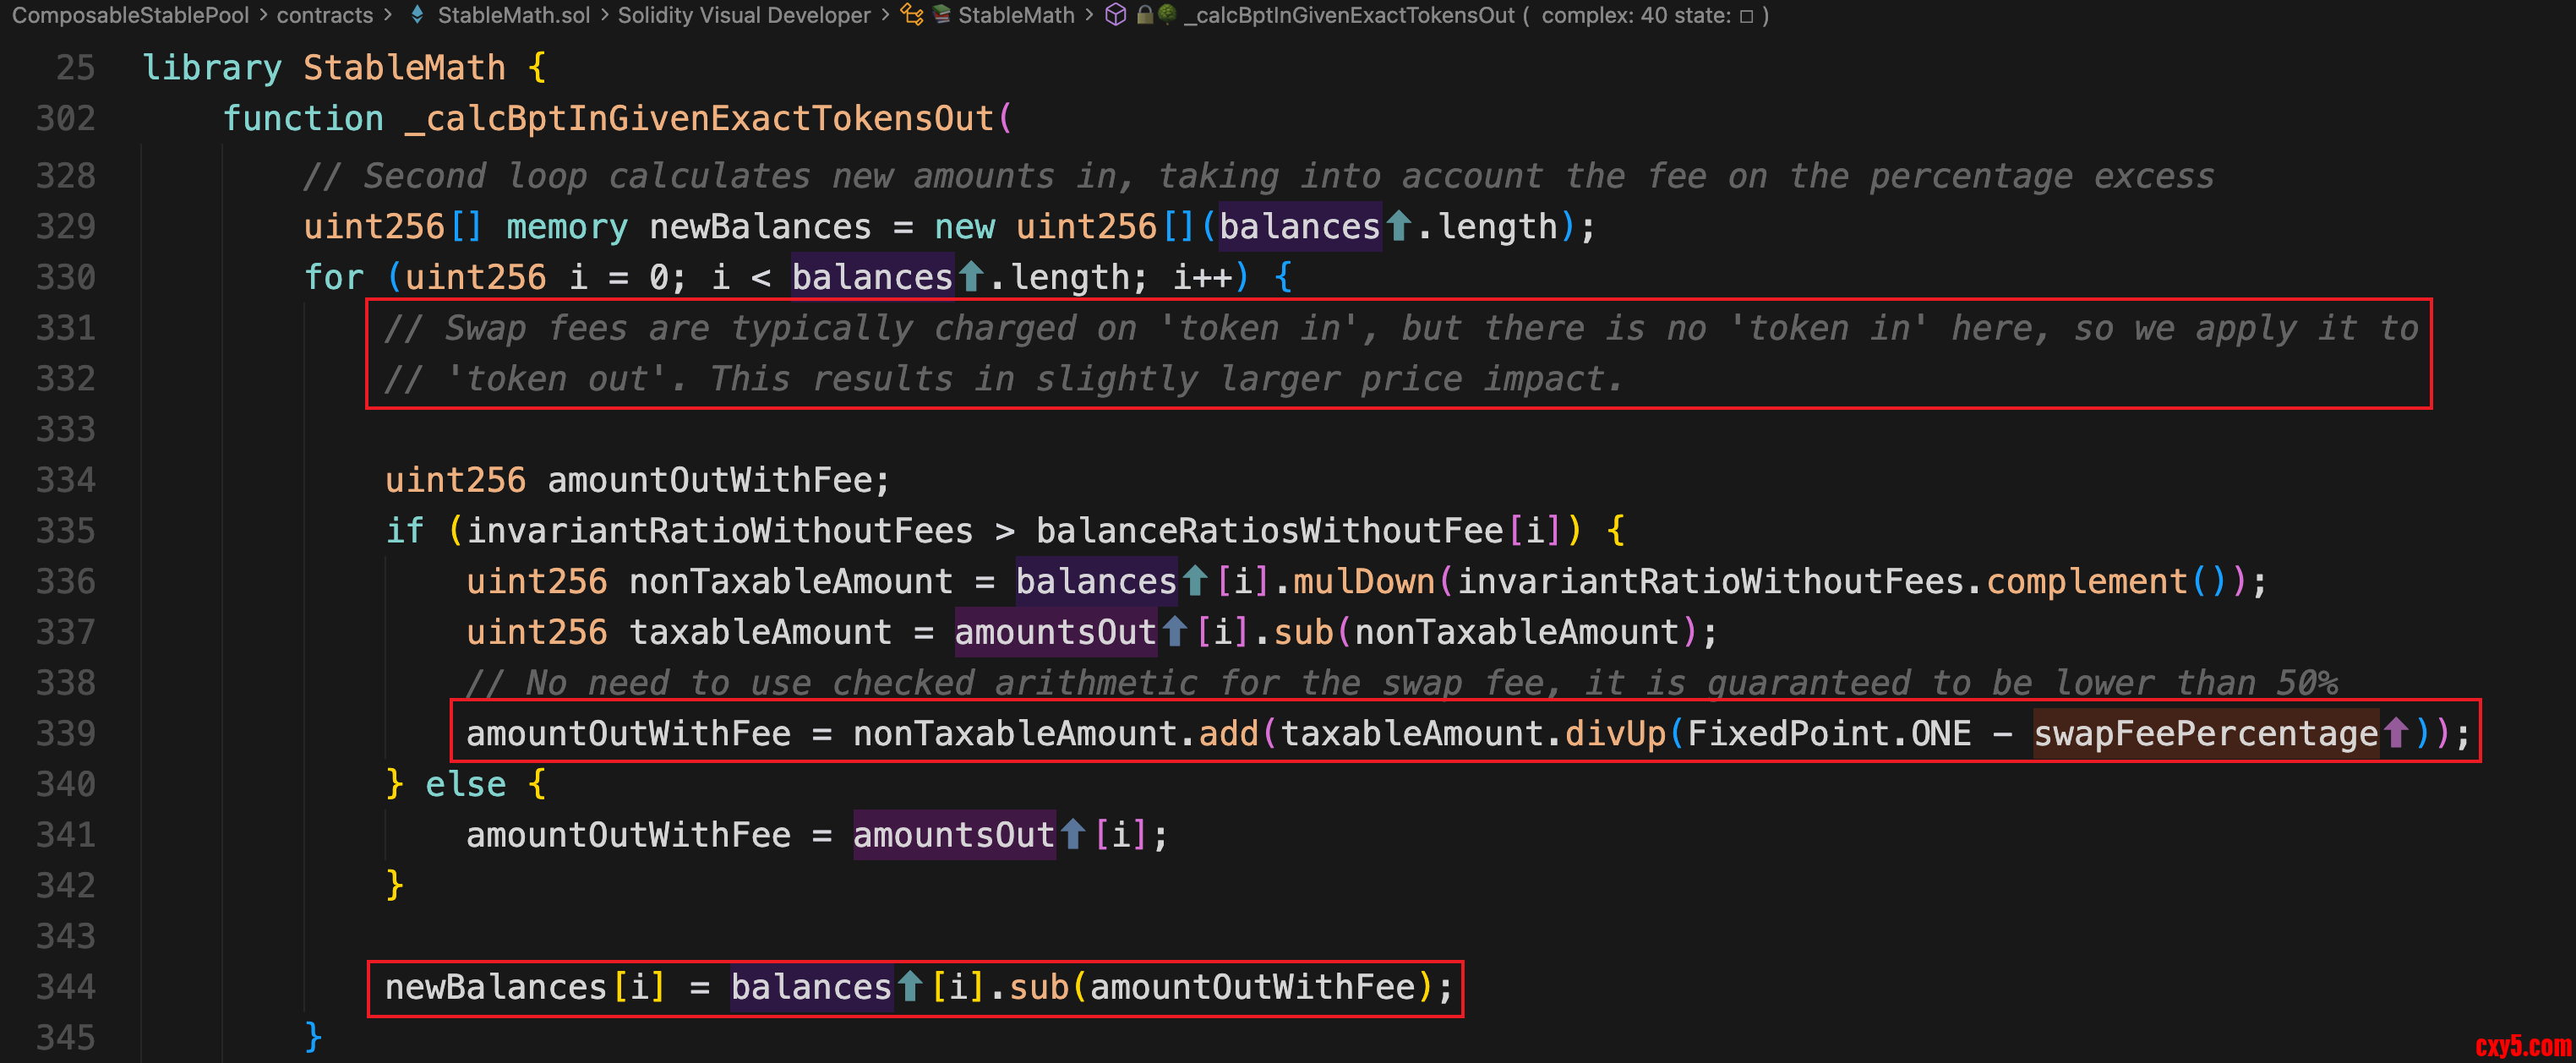Click the purple cube method icon
2576x1063 pixels.
click(1116, 15)
